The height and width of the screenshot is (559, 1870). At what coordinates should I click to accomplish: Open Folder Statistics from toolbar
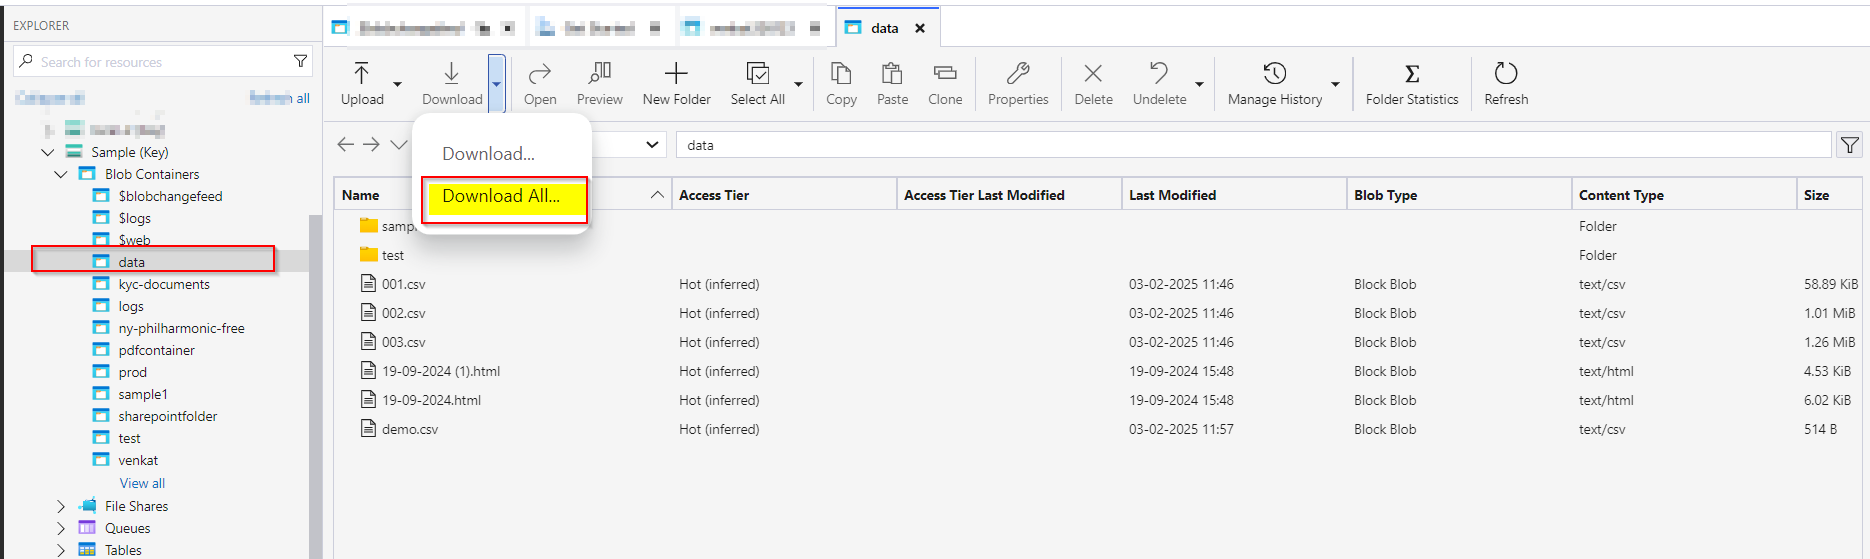(x=1412, y=83)
